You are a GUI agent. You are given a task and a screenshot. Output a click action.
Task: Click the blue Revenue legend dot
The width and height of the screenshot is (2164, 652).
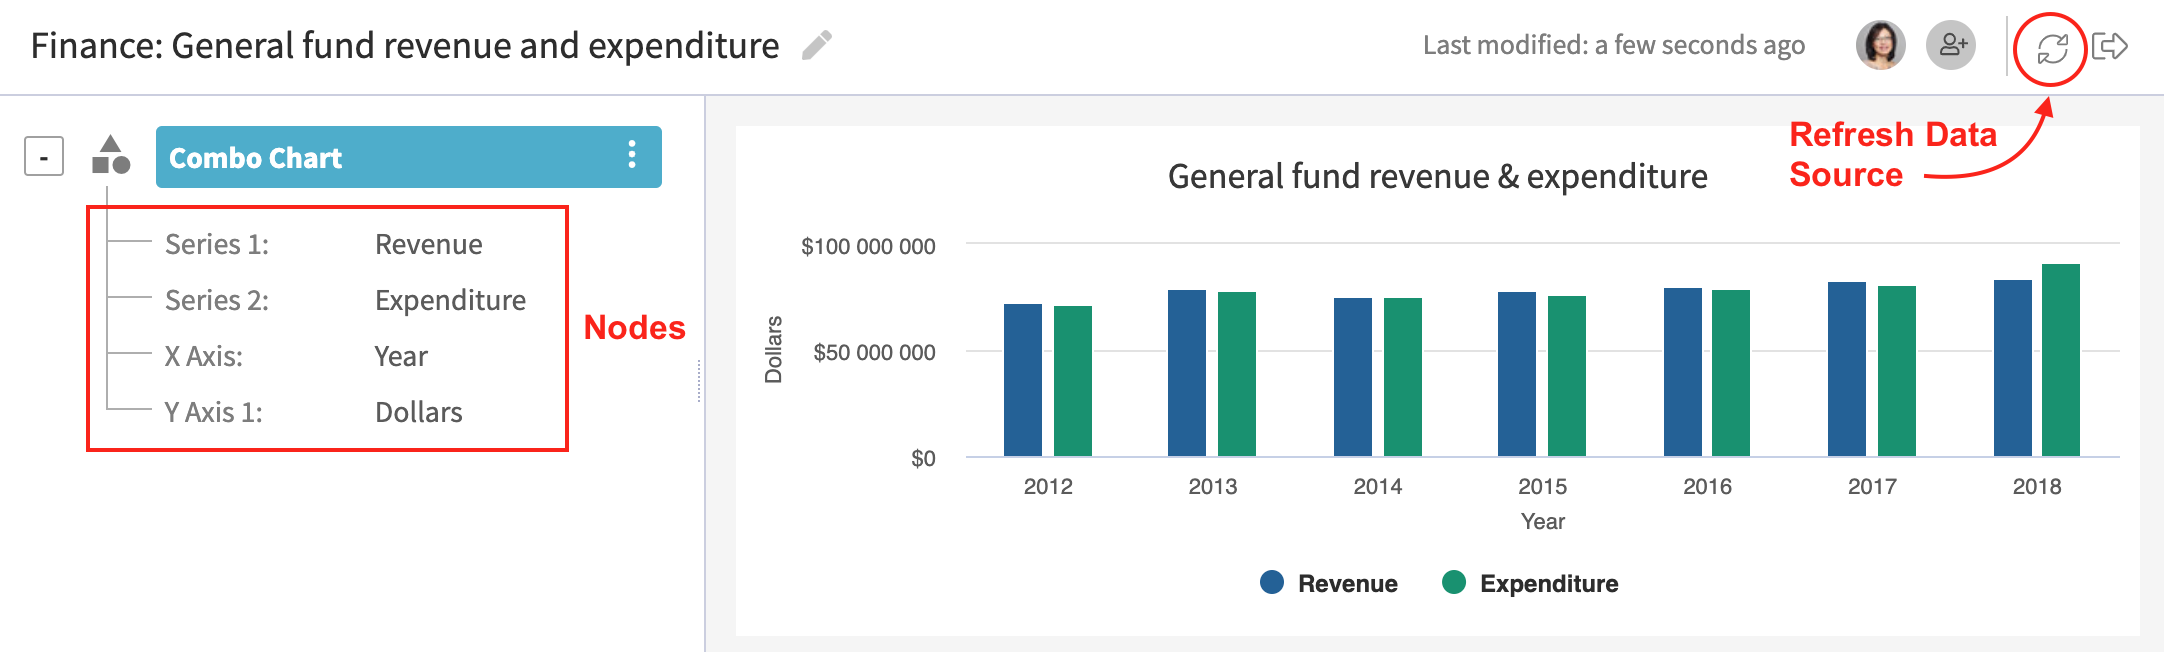[x=1272, y=582]
